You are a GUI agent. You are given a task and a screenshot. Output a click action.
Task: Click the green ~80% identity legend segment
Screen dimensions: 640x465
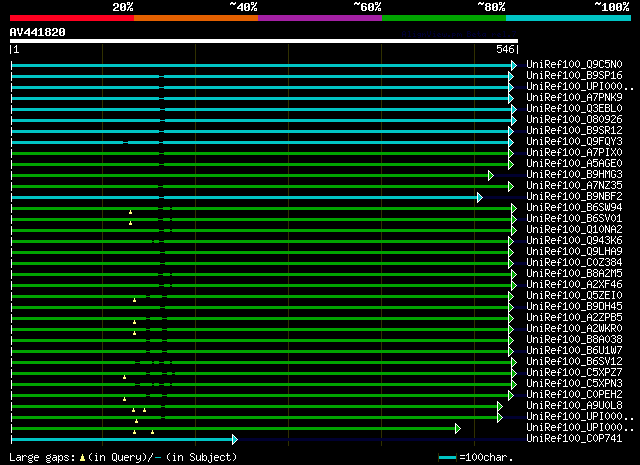444,18
